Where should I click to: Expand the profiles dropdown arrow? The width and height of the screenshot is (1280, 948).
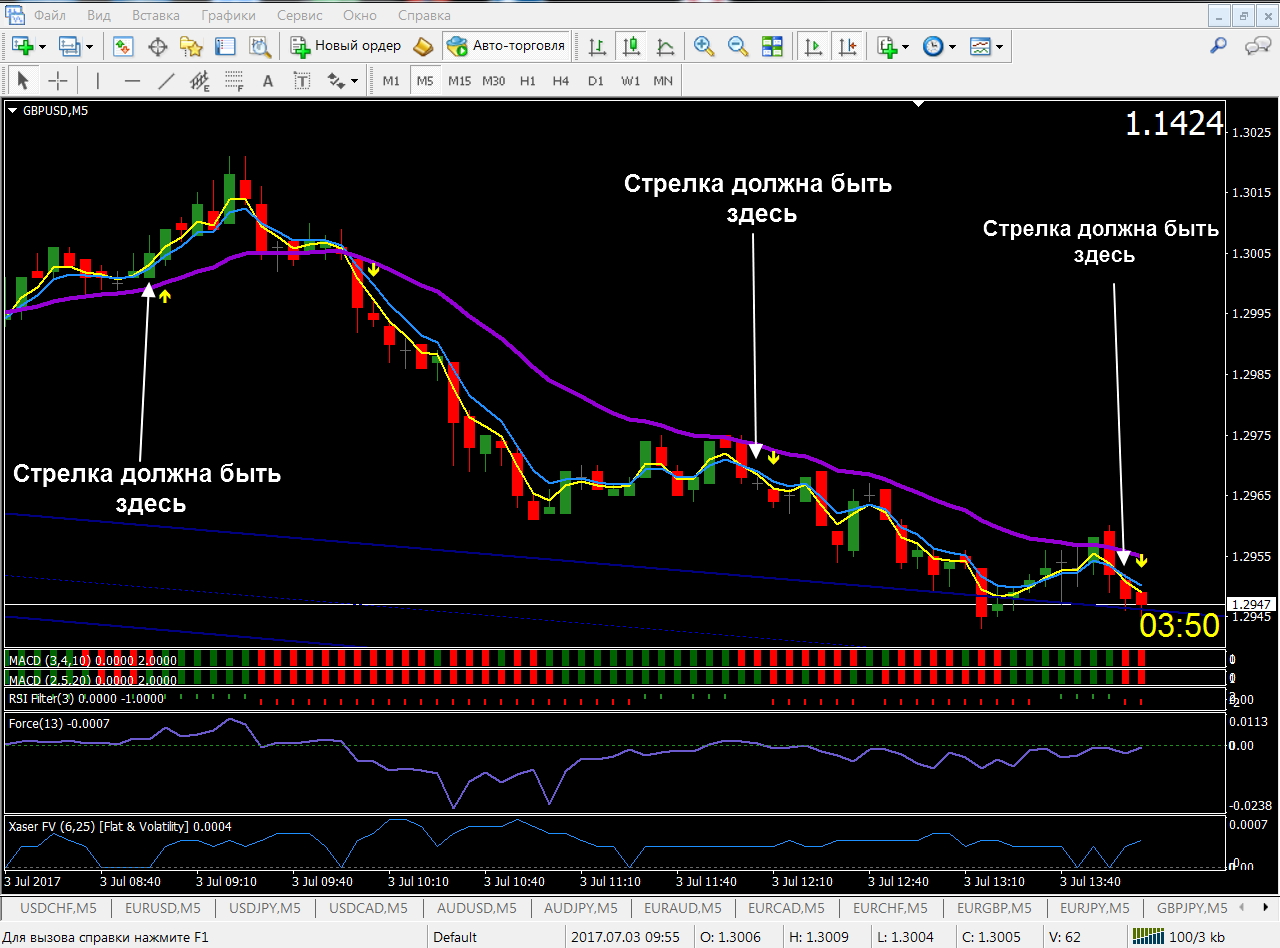pos(89,46)
